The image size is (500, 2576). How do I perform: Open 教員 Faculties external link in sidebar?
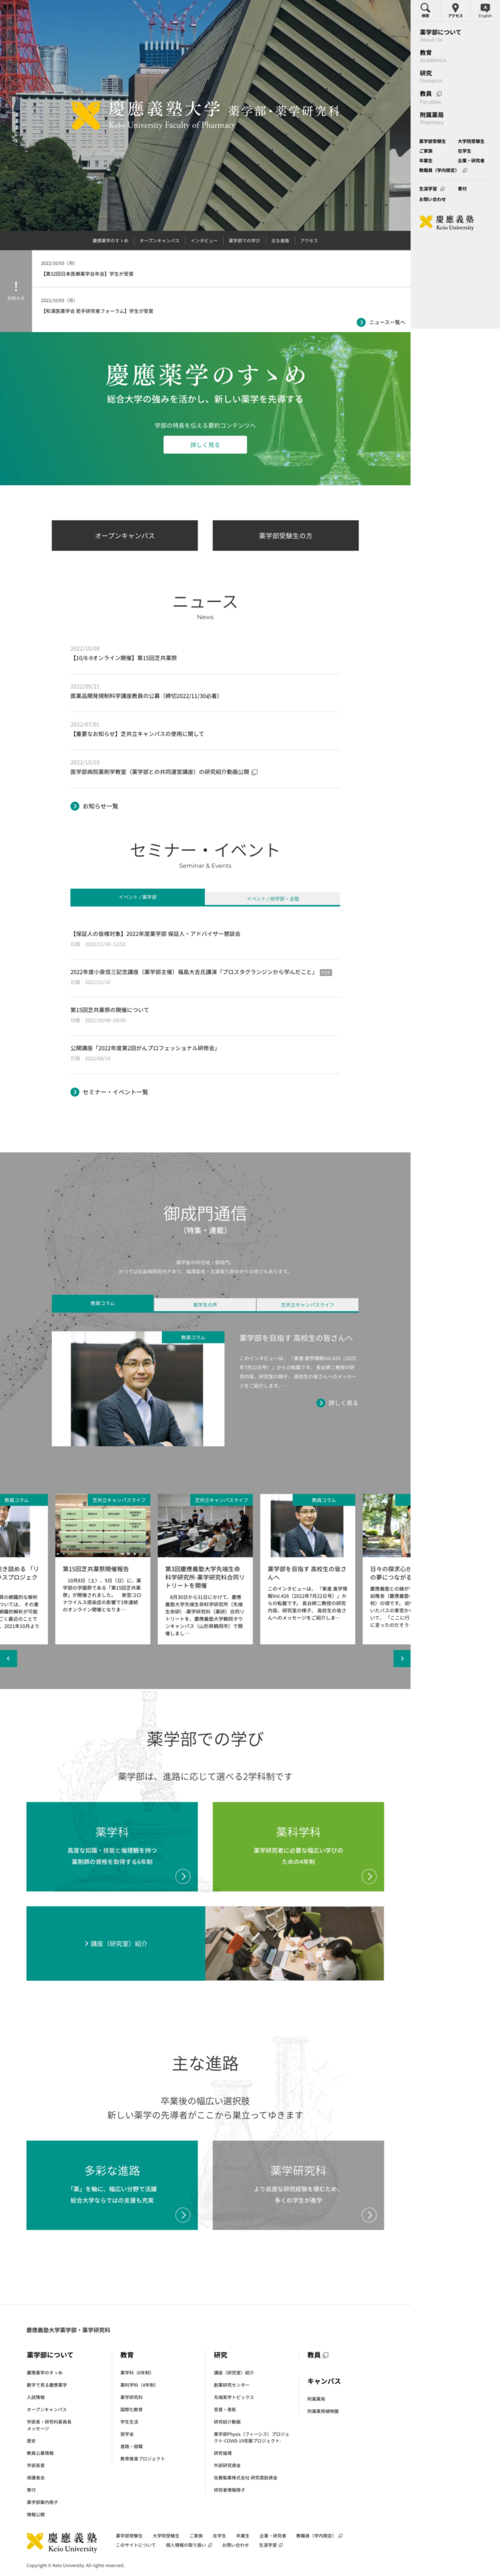point(431,97)
